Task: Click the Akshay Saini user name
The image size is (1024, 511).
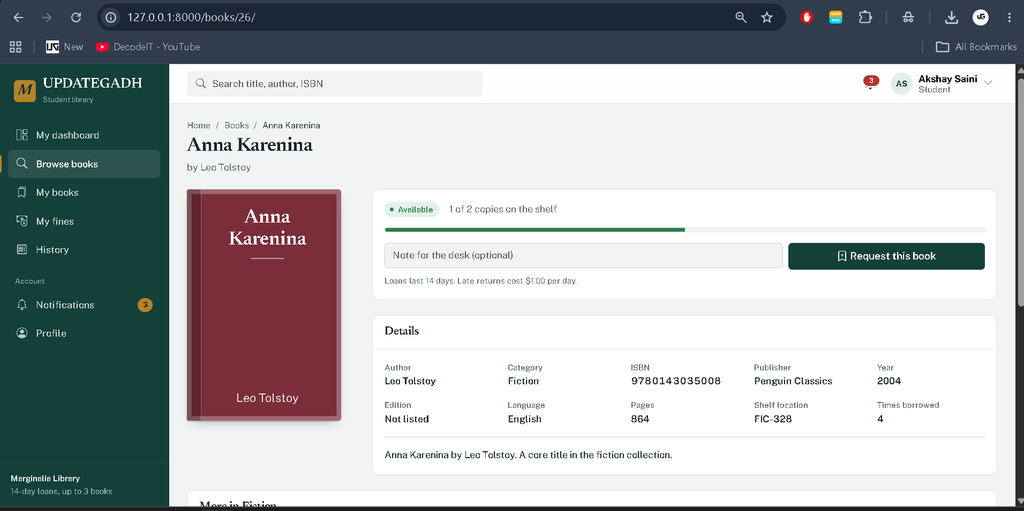Action: (x=948, y=78)
